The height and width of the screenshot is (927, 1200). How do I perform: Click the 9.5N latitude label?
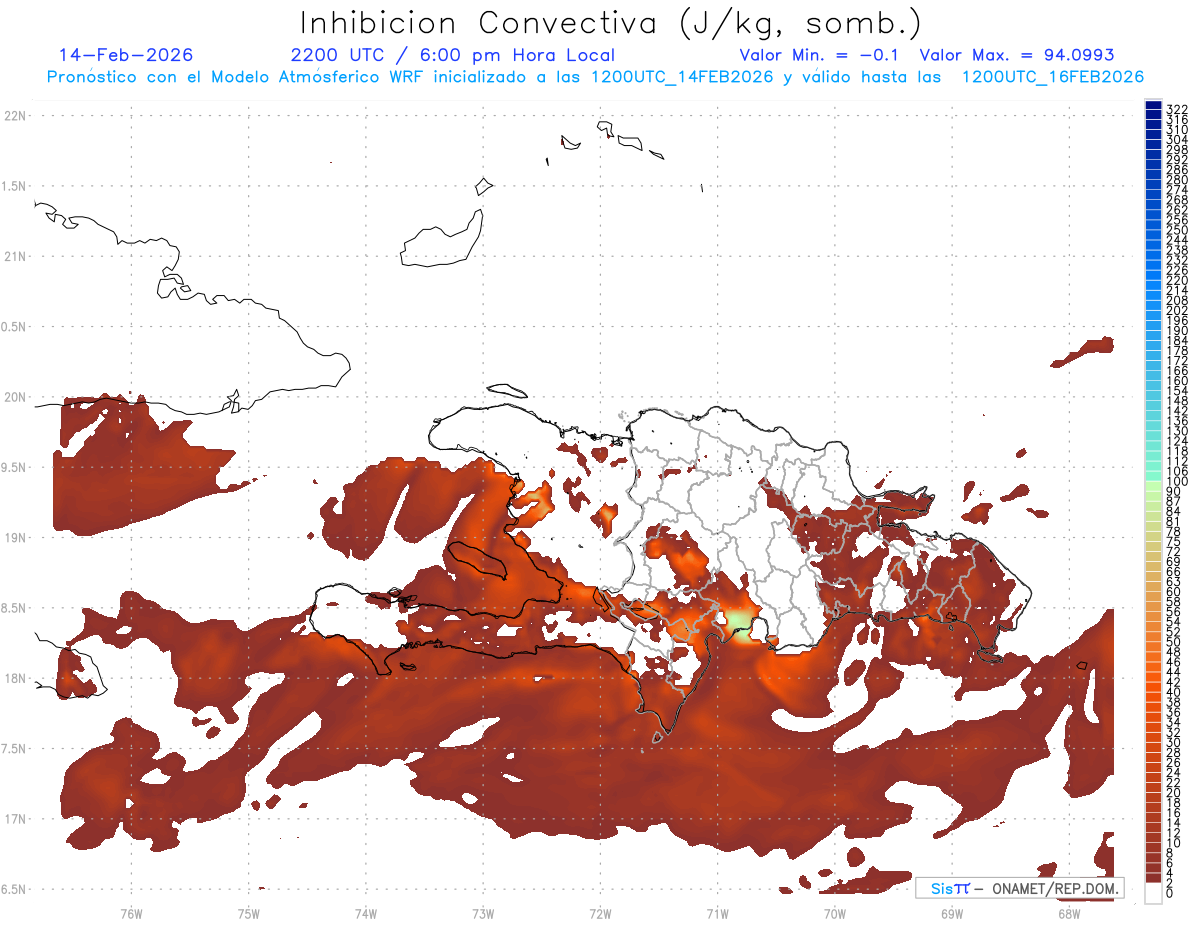pos(14,468)
